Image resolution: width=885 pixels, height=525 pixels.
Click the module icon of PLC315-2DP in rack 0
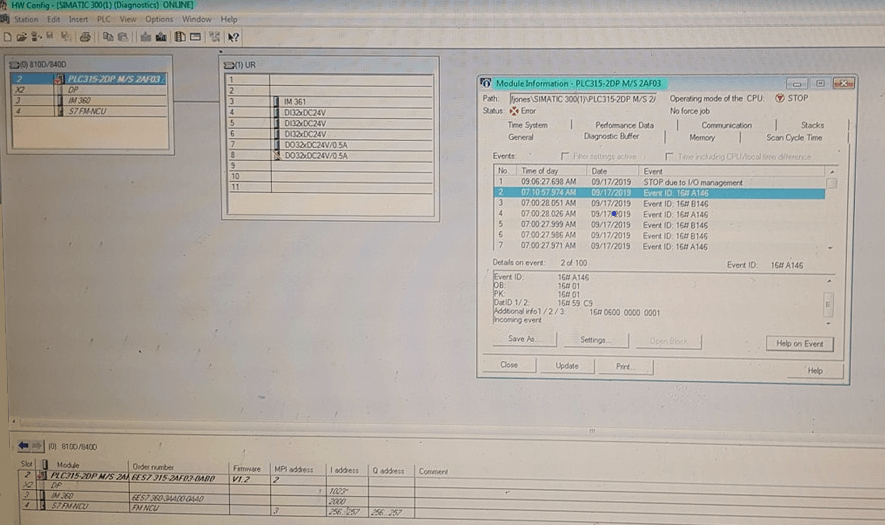[x=59, y=80]
